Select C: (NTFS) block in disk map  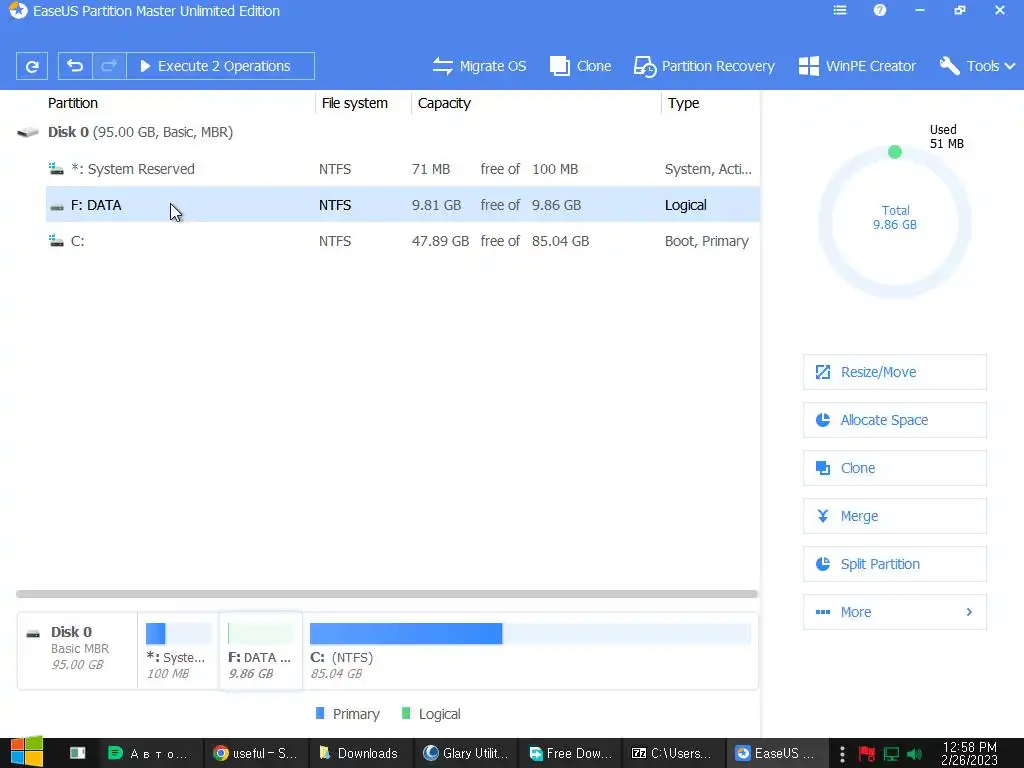click(530, 650)
